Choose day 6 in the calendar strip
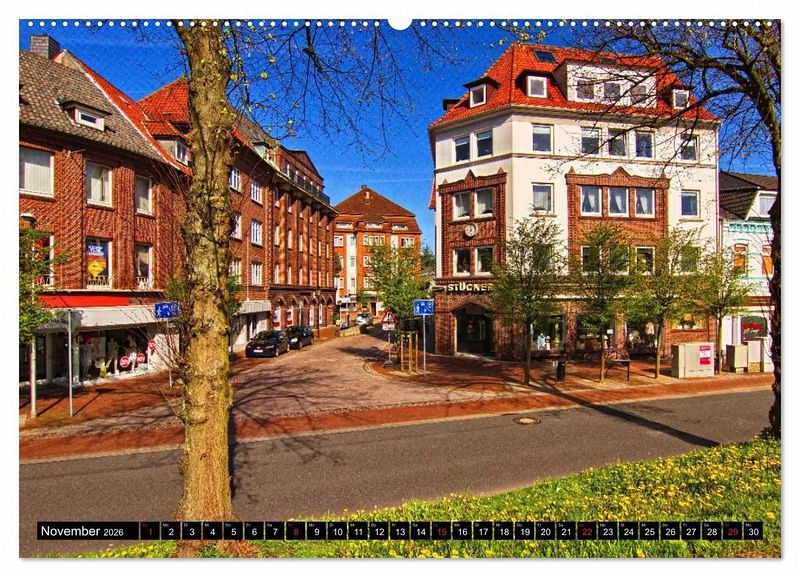This screenshot has height=577, width=800. click(x=254, y=531)
